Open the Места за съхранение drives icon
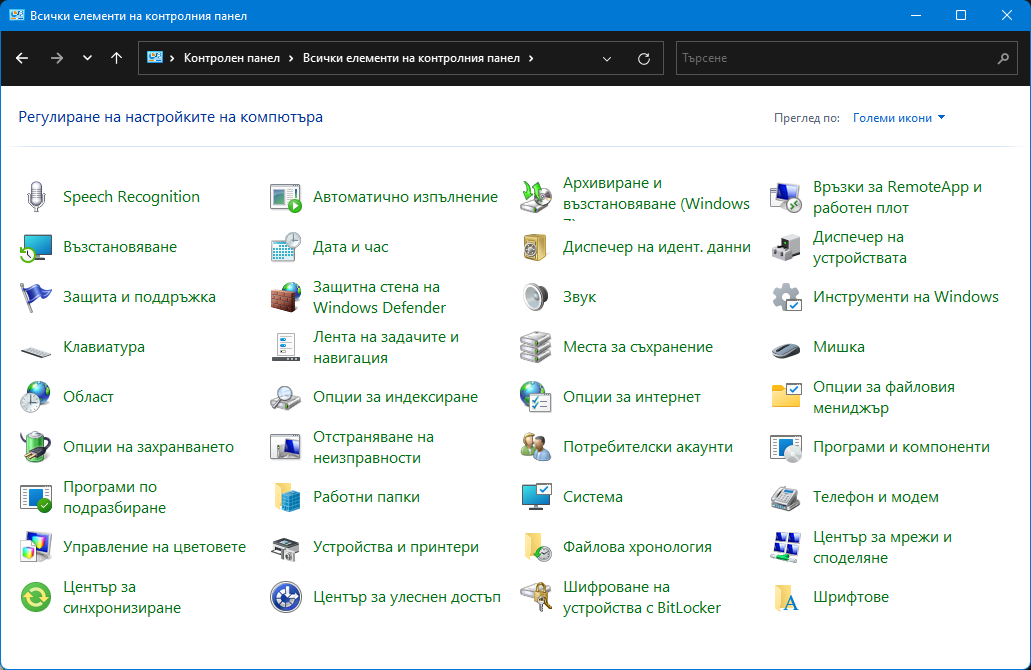The image size is (1031, 670). click(536, 347)
